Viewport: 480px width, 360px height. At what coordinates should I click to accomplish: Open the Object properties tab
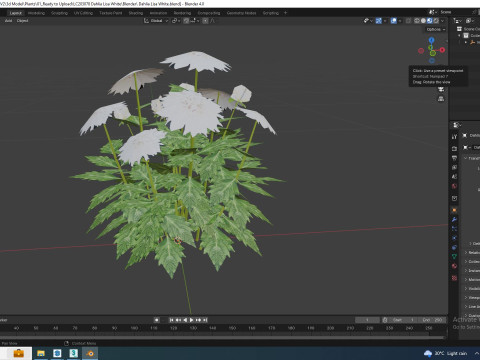pyautogui.click(x=454, y=210)
